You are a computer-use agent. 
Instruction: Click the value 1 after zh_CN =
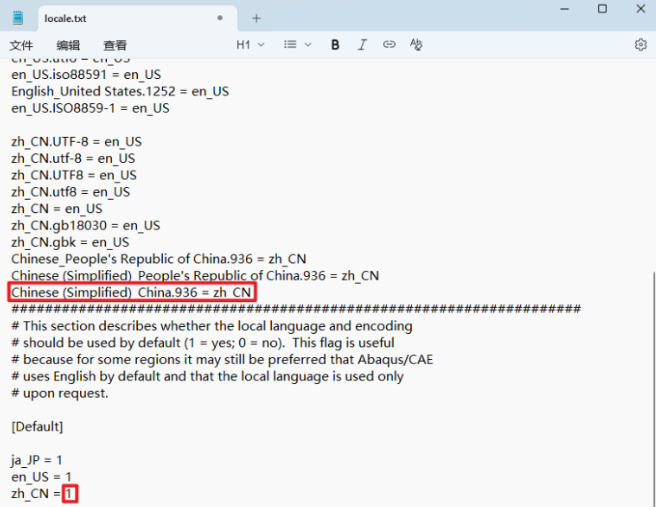(x=70, y=494)
